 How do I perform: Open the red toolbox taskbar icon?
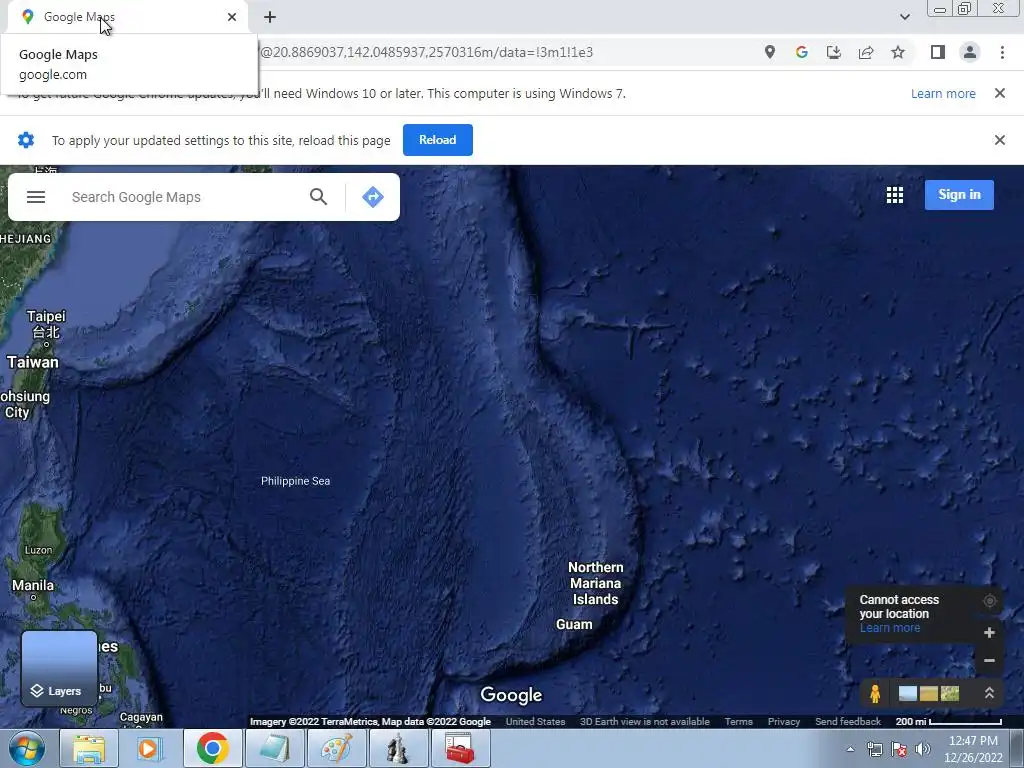(x=460, y=748)
